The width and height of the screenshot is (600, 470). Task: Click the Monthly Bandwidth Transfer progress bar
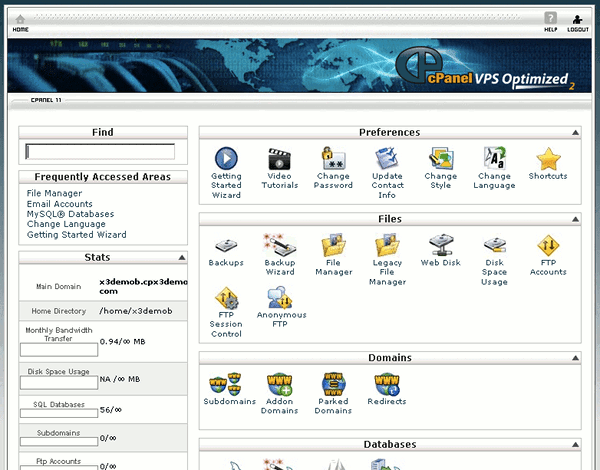click(59, 350)
